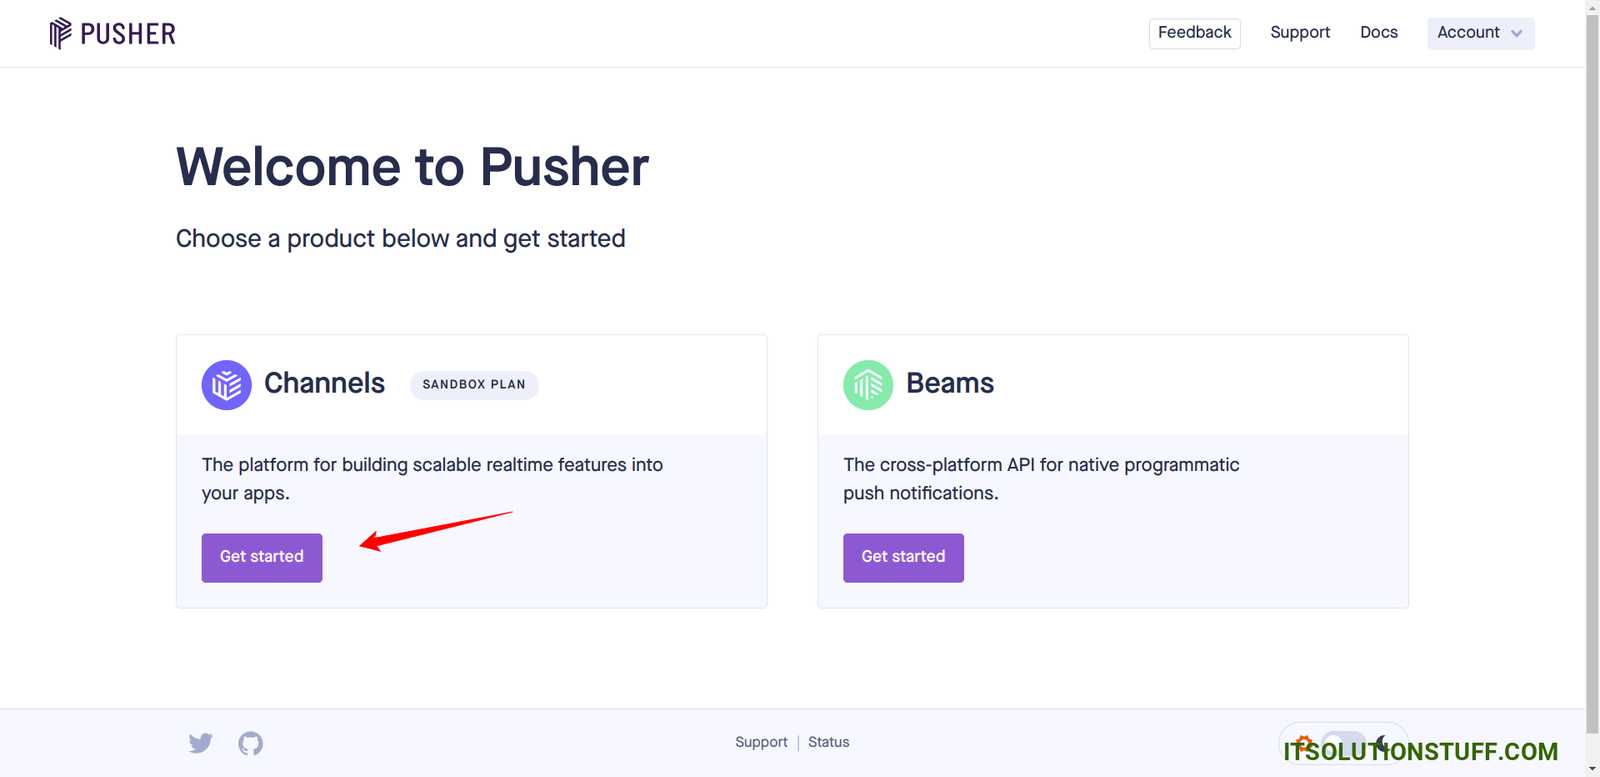Click the green Beams product icon
1600x777 pixels.
868,385
